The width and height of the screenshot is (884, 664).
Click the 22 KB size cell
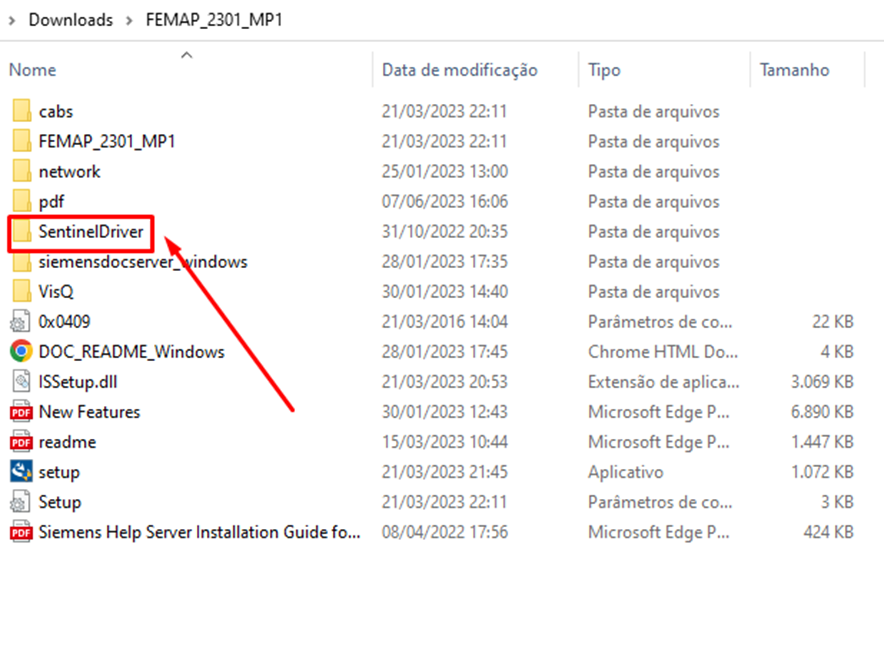(833, 321)
